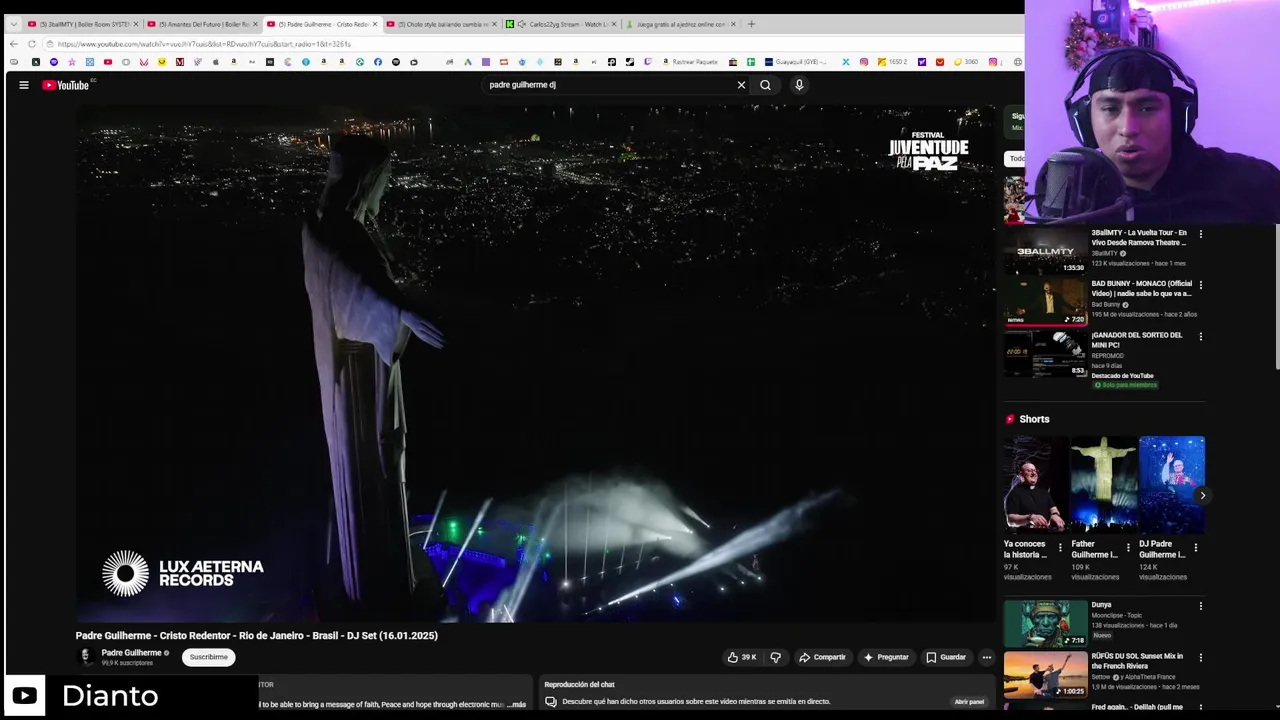The height and width of the screenshot is (720, 1280).
Task: Click the magnifier search button
Action: point(765,85)
